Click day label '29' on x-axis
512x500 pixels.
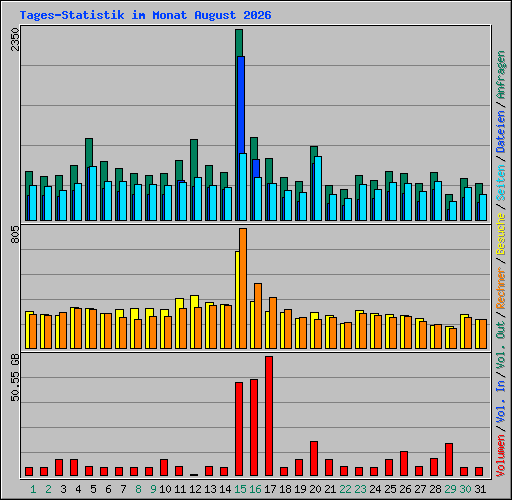[x=450, y=489]
